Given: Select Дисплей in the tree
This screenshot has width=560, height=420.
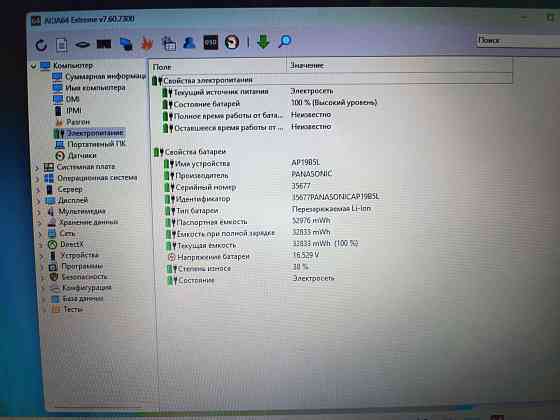Looking at the screenshot, I should pyautogui.click(x=72, y=200).
